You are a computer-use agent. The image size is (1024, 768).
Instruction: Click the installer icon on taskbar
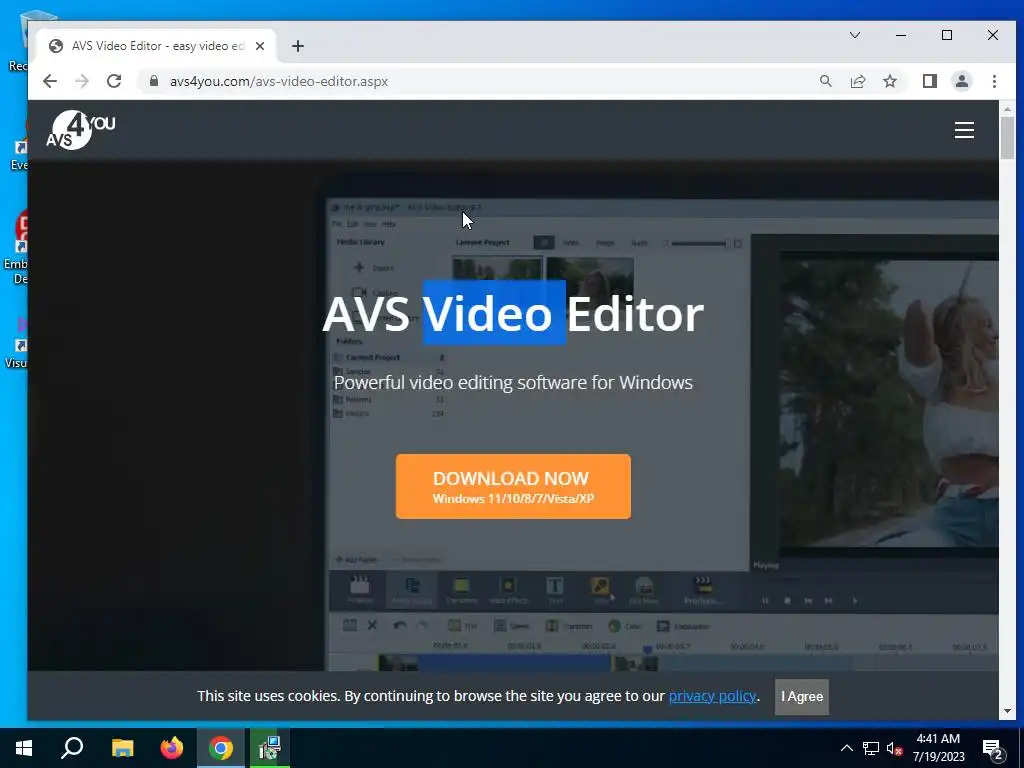click(269, 748)
